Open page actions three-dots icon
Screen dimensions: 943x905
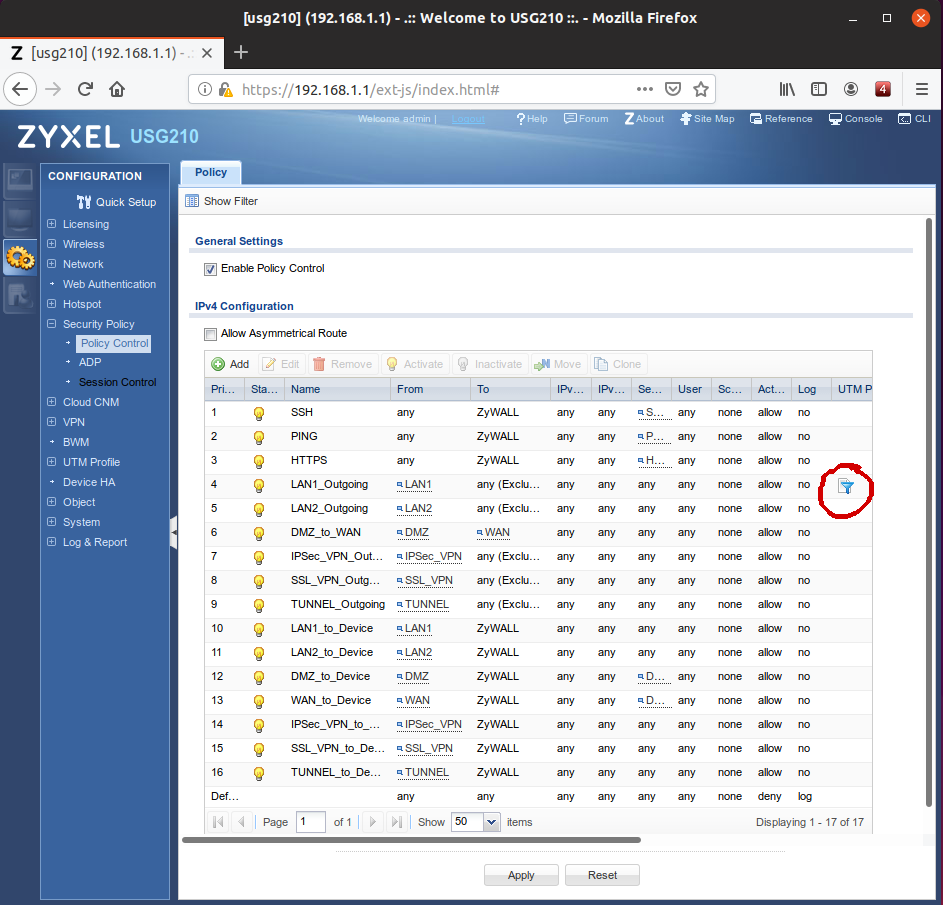tap(645, 89)
